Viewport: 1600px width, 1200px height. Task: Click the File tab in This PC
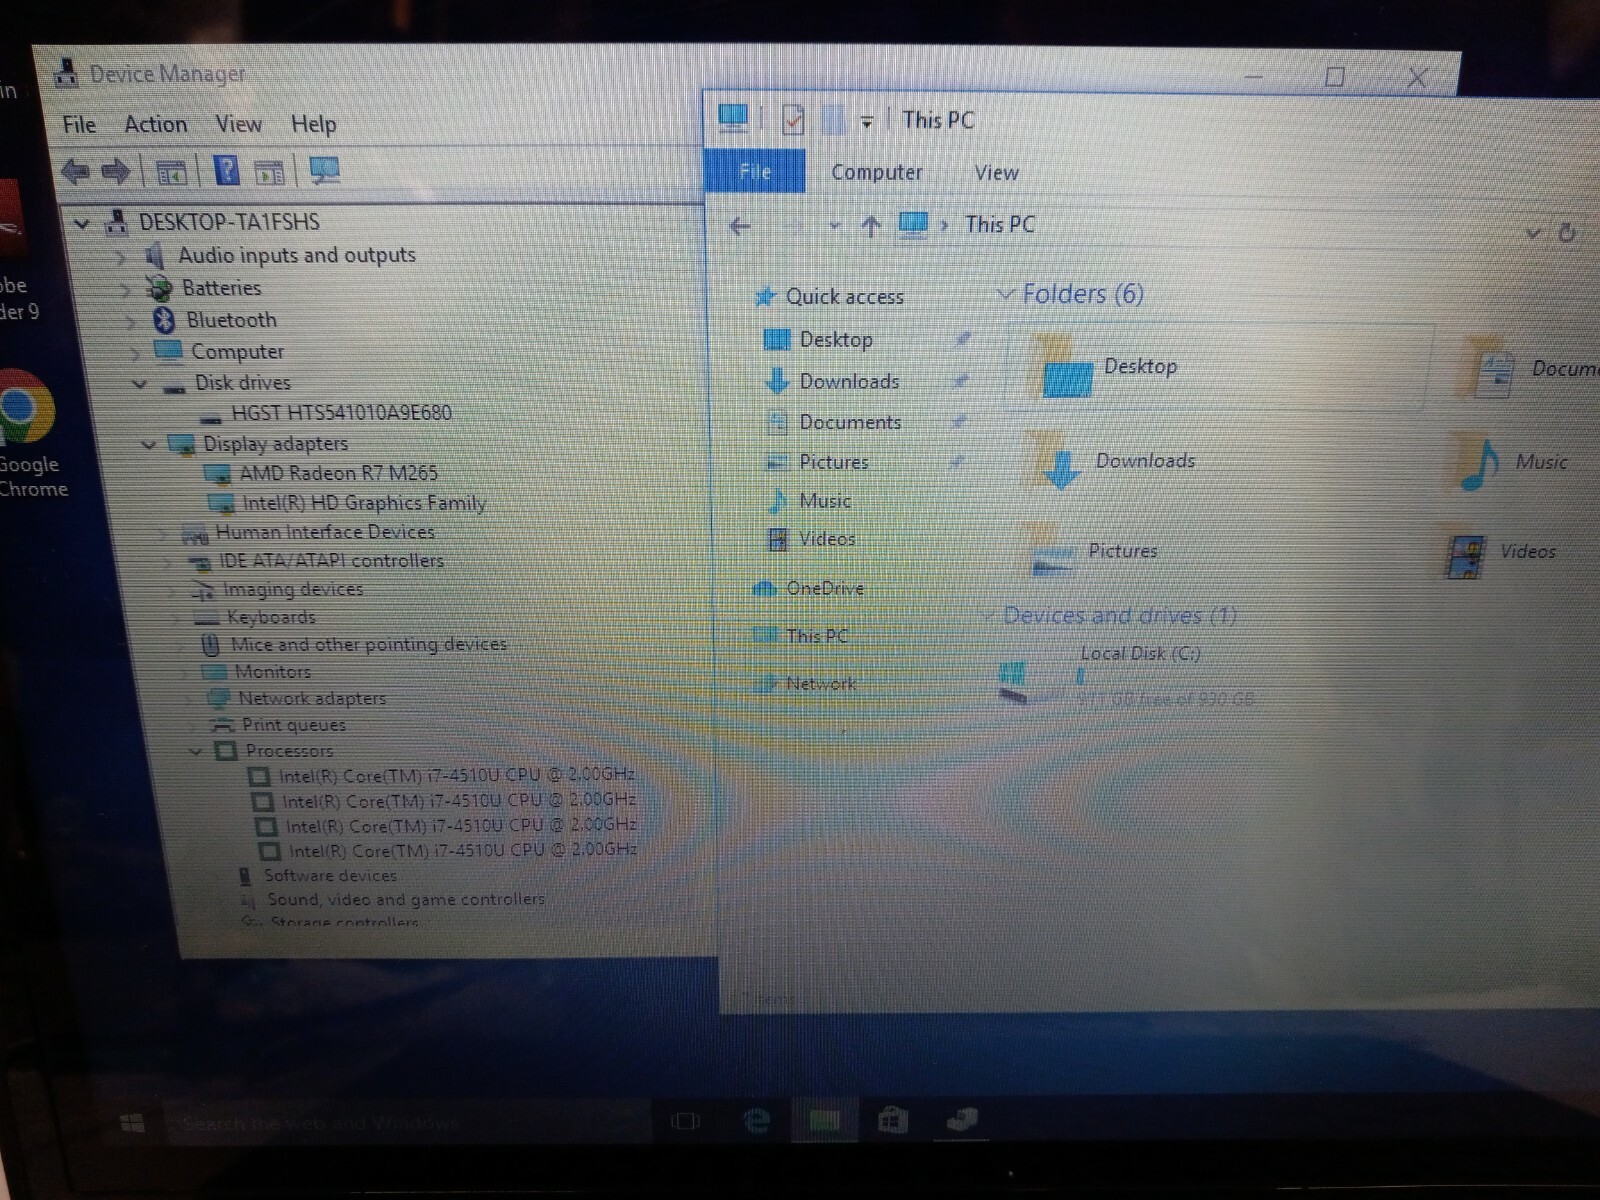tap(755, 171)
